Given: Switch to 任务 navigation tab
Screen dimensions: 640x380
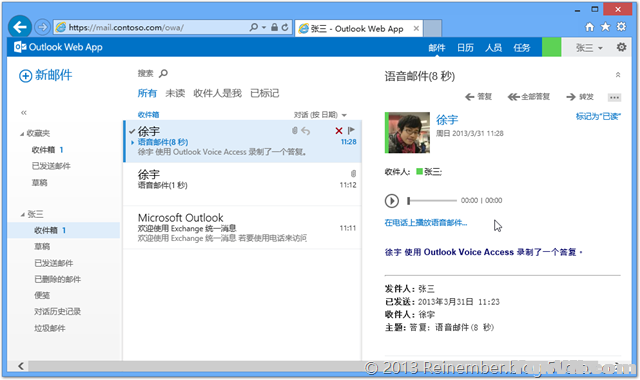Looking at the screenshot, I should pyautogui.click(x=522, y=48).
